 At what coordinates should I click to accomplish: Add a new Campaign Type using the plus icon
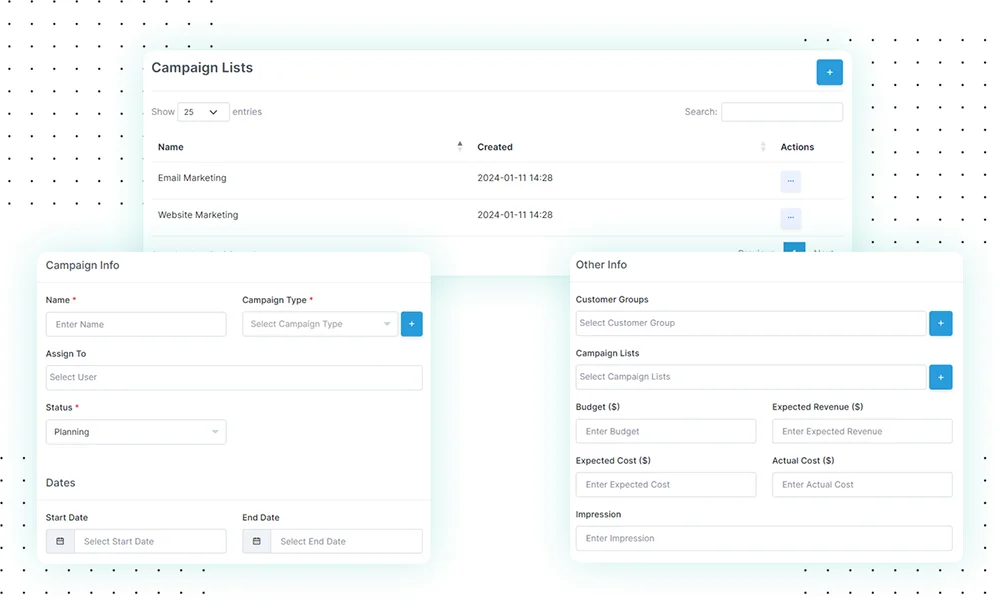[x=411, y=323]
